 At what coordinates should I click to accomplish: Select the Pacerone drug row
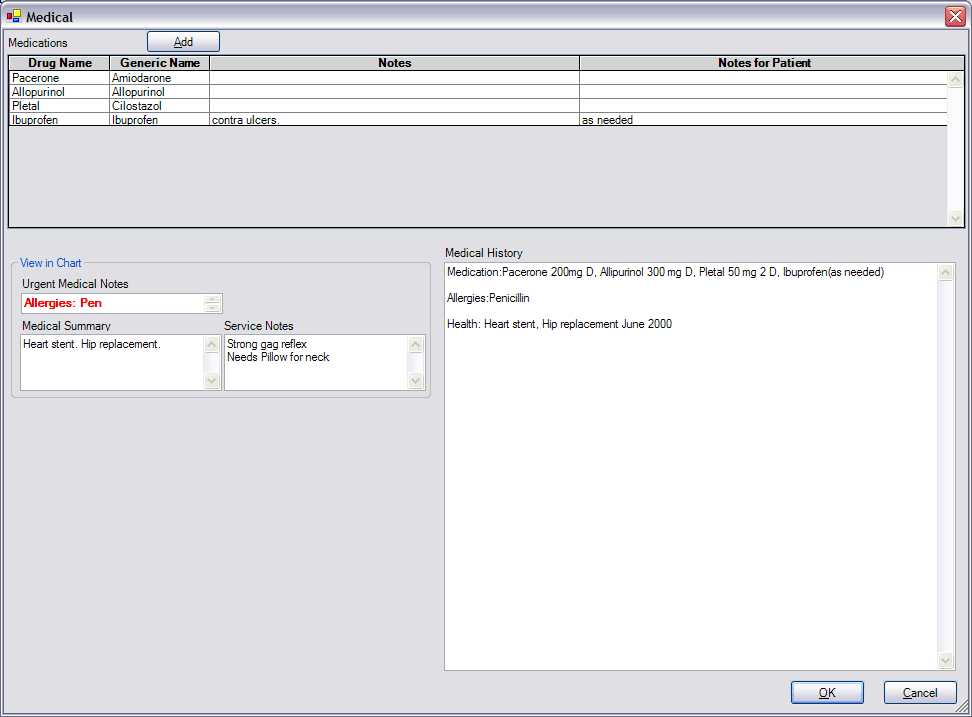click(478, 78)
